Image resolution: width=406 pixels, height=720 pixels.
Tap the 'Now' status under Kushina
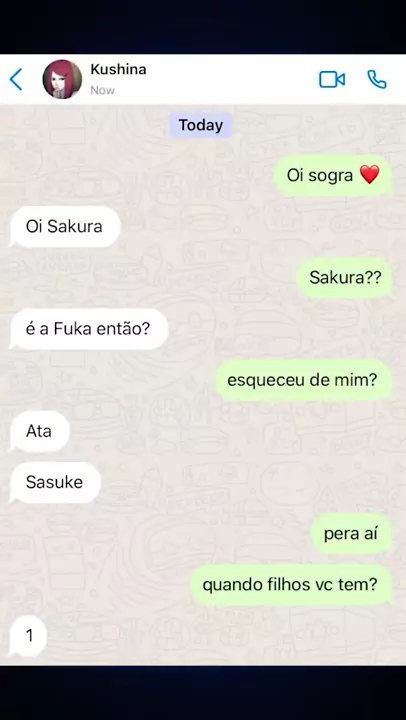pos(102,90)
